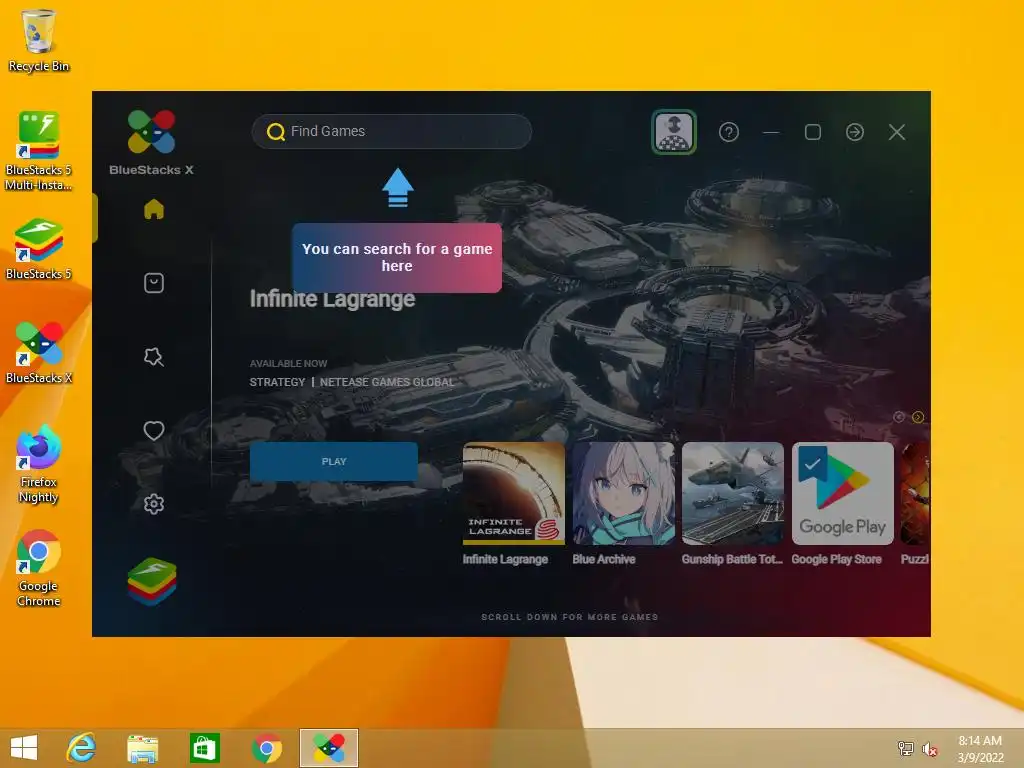
Task: Dismiss the 'You can search for a game here' tooltip
Action: [x=397, y=257]
